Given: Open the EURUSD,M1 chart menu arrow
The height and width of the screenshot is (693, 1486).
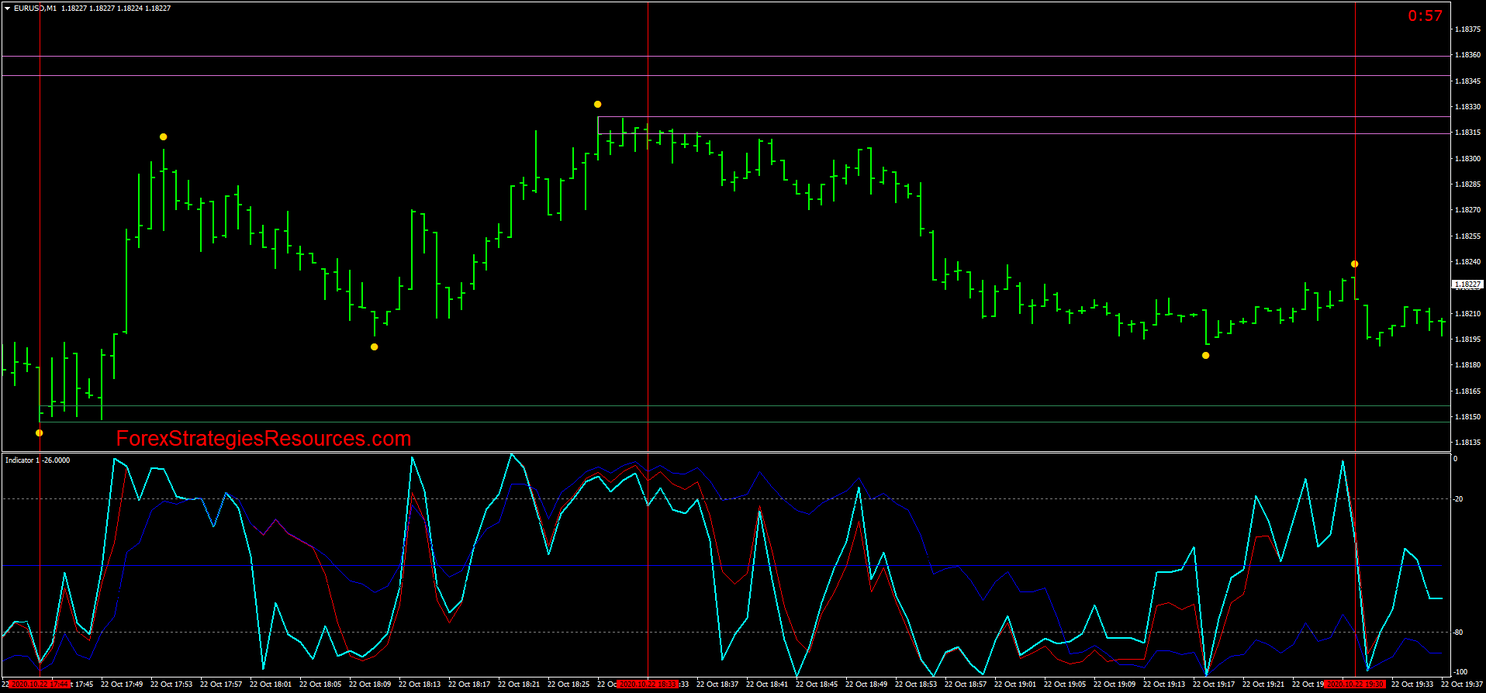Looking at the screenshot, I should [7, 8].
